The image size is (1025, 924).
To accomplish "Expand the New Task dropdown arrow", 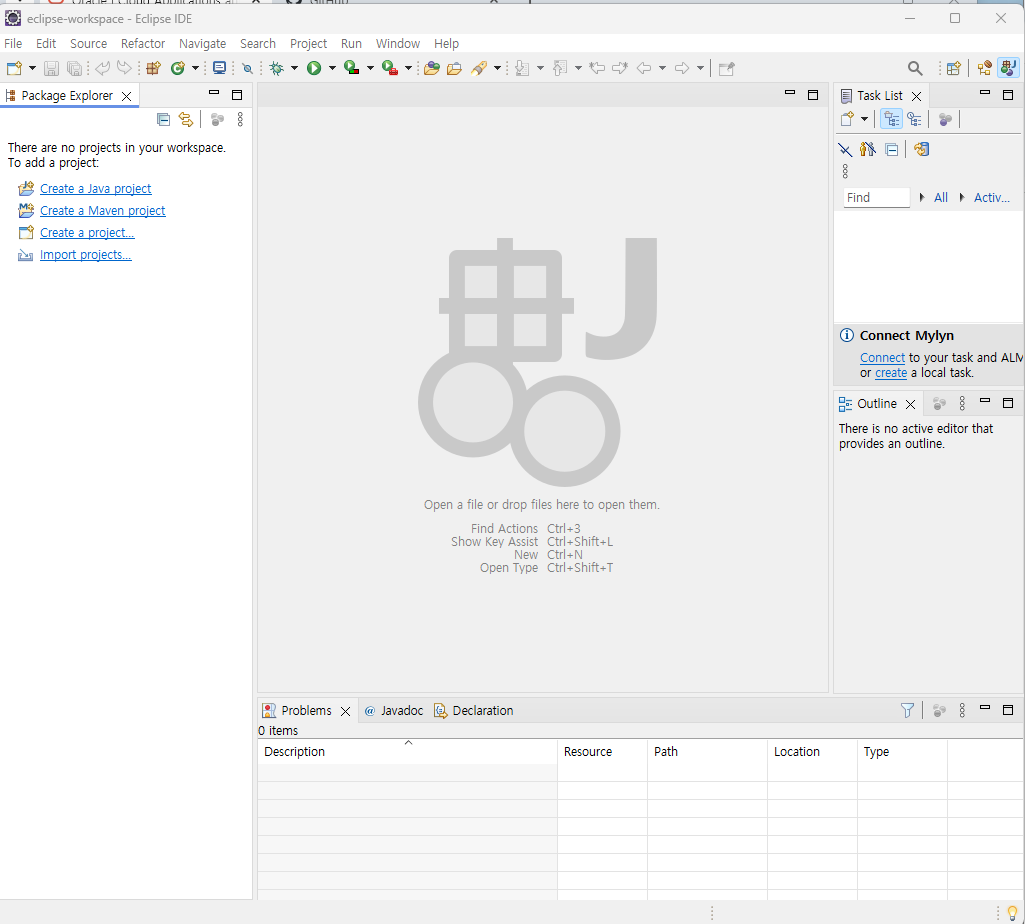I will pyautogui.click(x=864, y=119).
